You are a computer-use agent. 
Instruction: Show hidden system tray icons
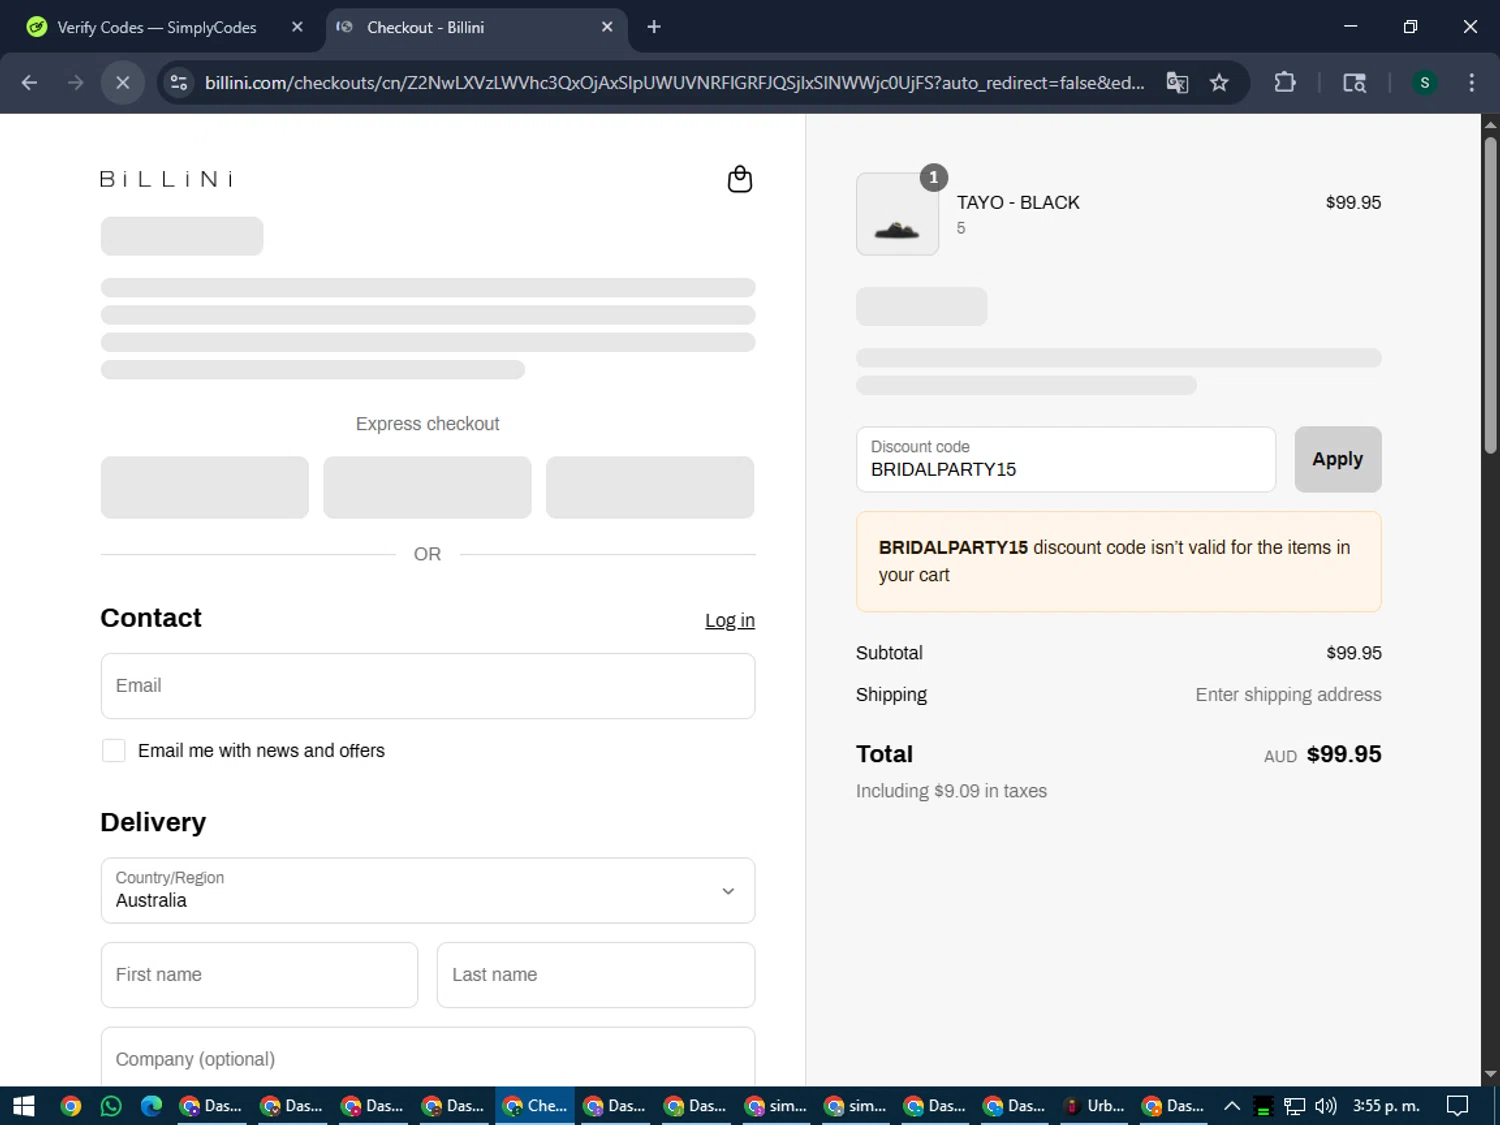1232,1106
